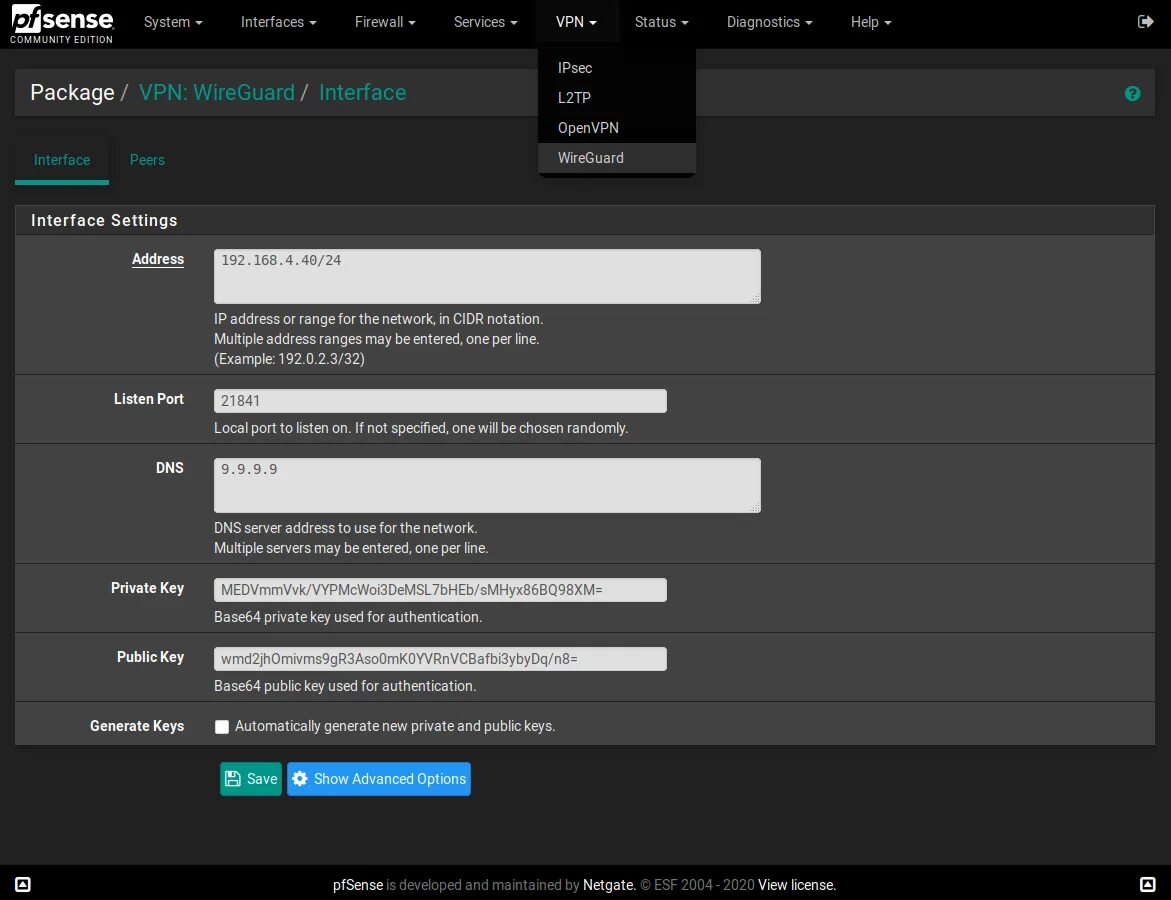
Task: Expand the System menu
Action: point(173,22)
